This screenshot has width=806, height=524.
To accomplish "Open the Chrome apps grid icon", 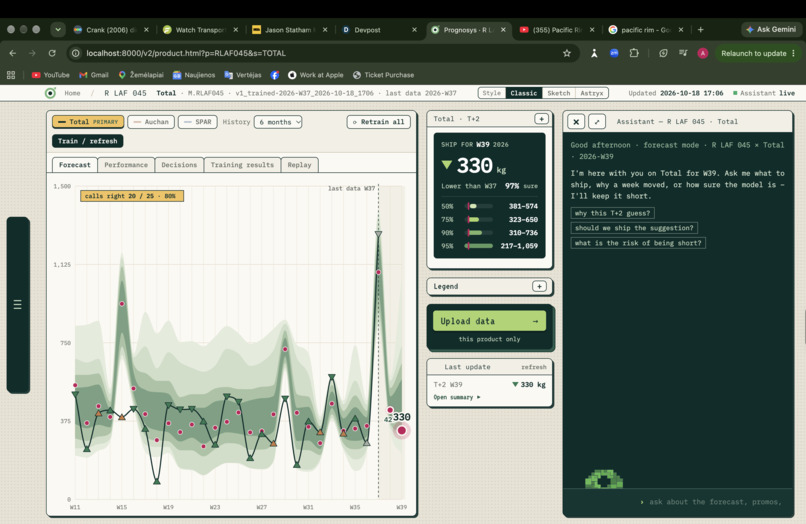I will click(11, 75).
